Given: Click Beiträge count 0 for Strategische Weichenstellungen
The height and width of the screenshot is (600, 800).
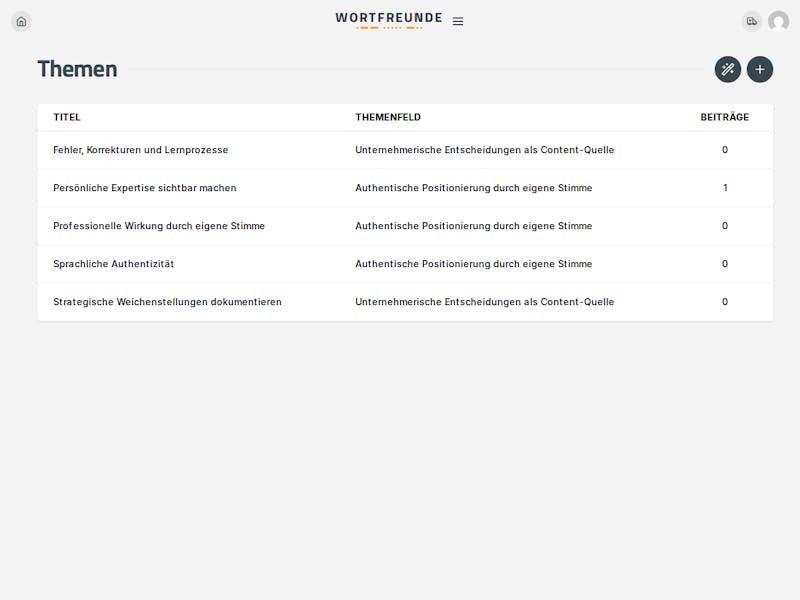Looking at the screenshot, I should [725, 302].
